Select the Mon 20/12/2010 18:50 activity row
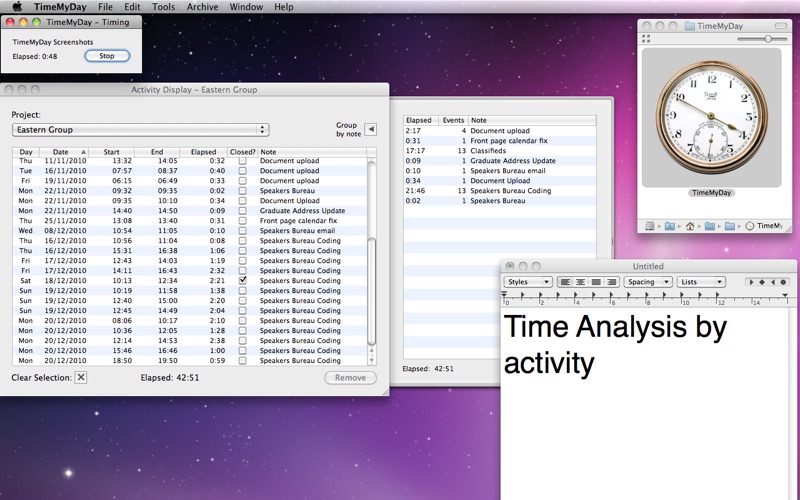The height and width of the screenshot is (500, 800). point(189,360)
